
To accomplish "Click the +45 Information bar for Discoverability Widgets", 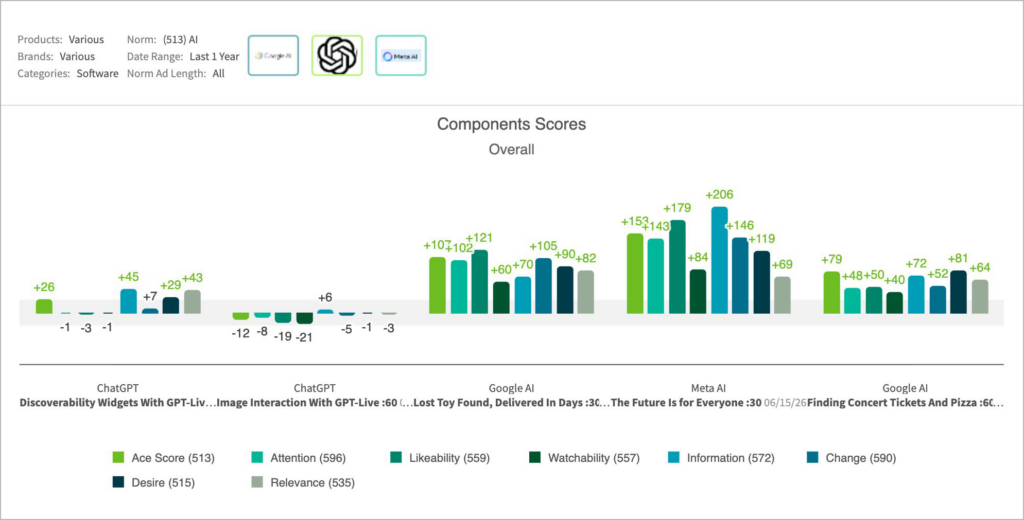I will (129, 301).
